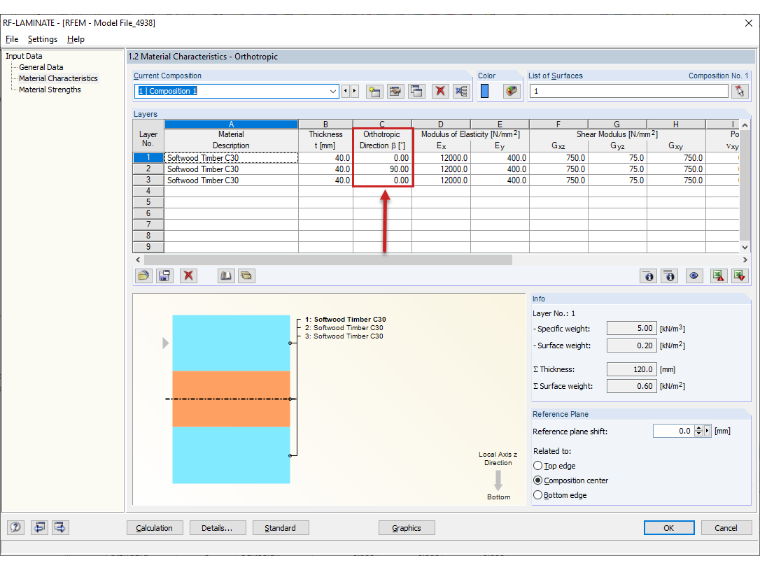Click the Graphics button
The image size is (760, 570).
[406, 528]
